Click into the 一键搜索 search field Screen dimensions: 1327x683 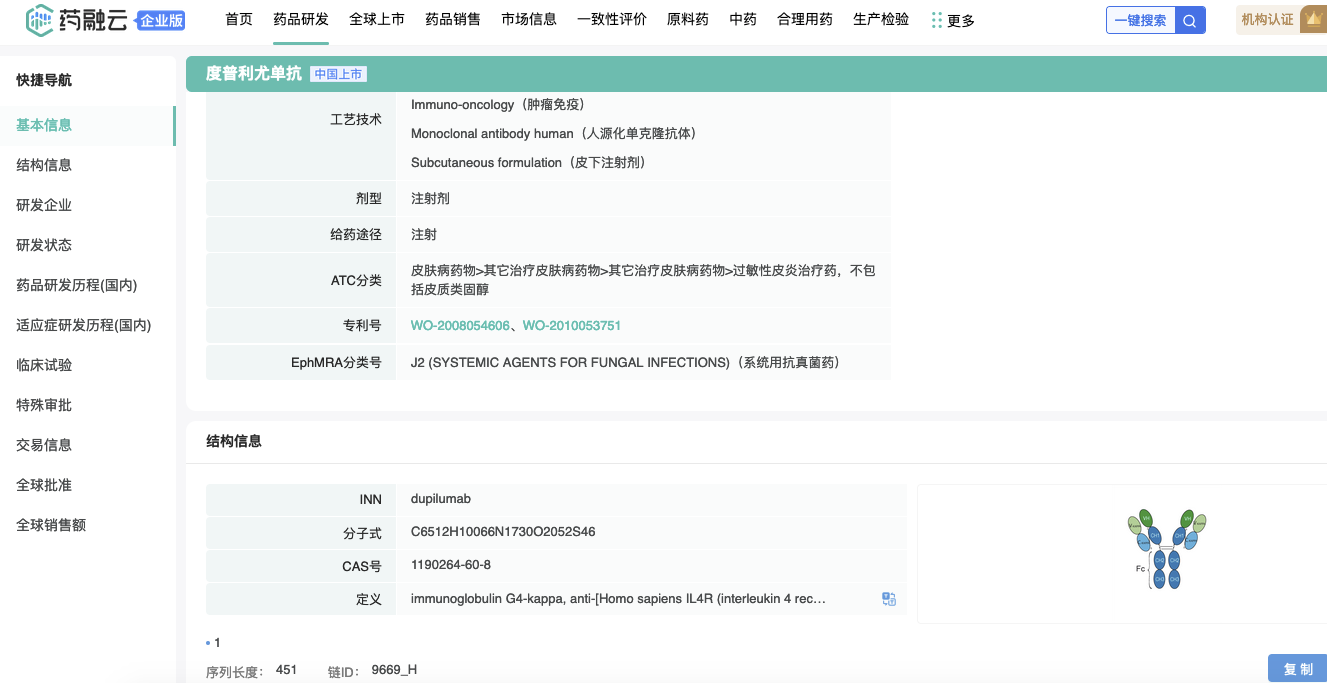tap(1140, 20)
